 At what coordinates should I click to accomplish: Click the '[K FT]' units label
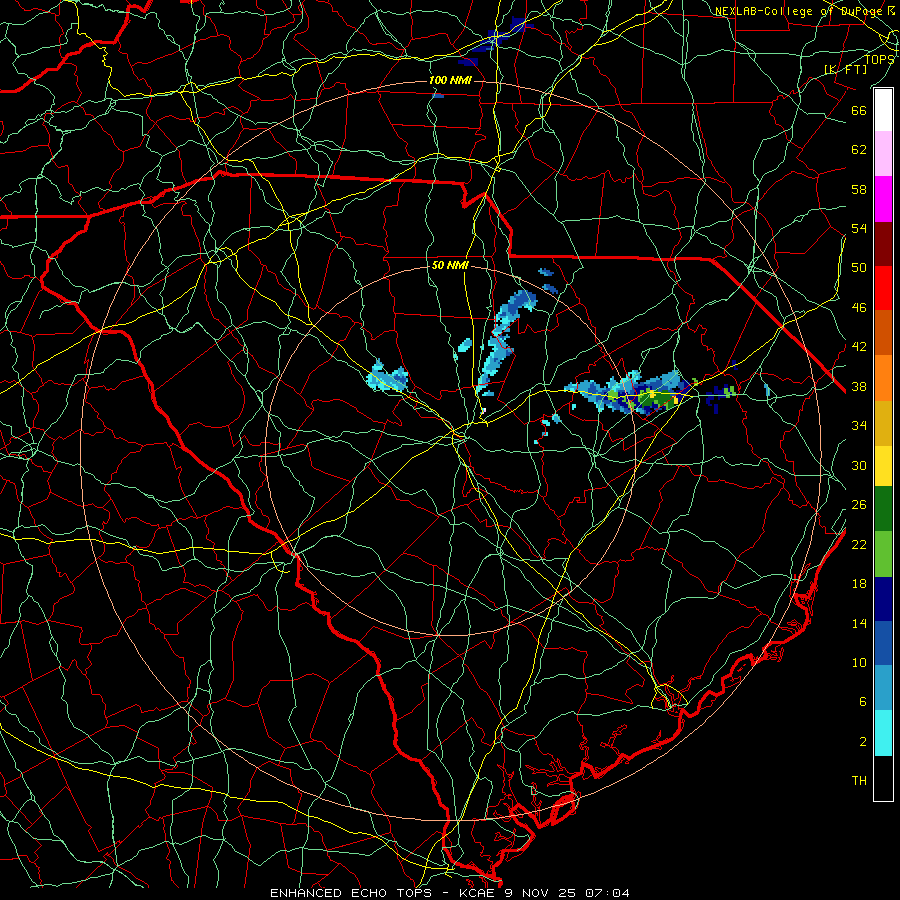tap(845, 69)
